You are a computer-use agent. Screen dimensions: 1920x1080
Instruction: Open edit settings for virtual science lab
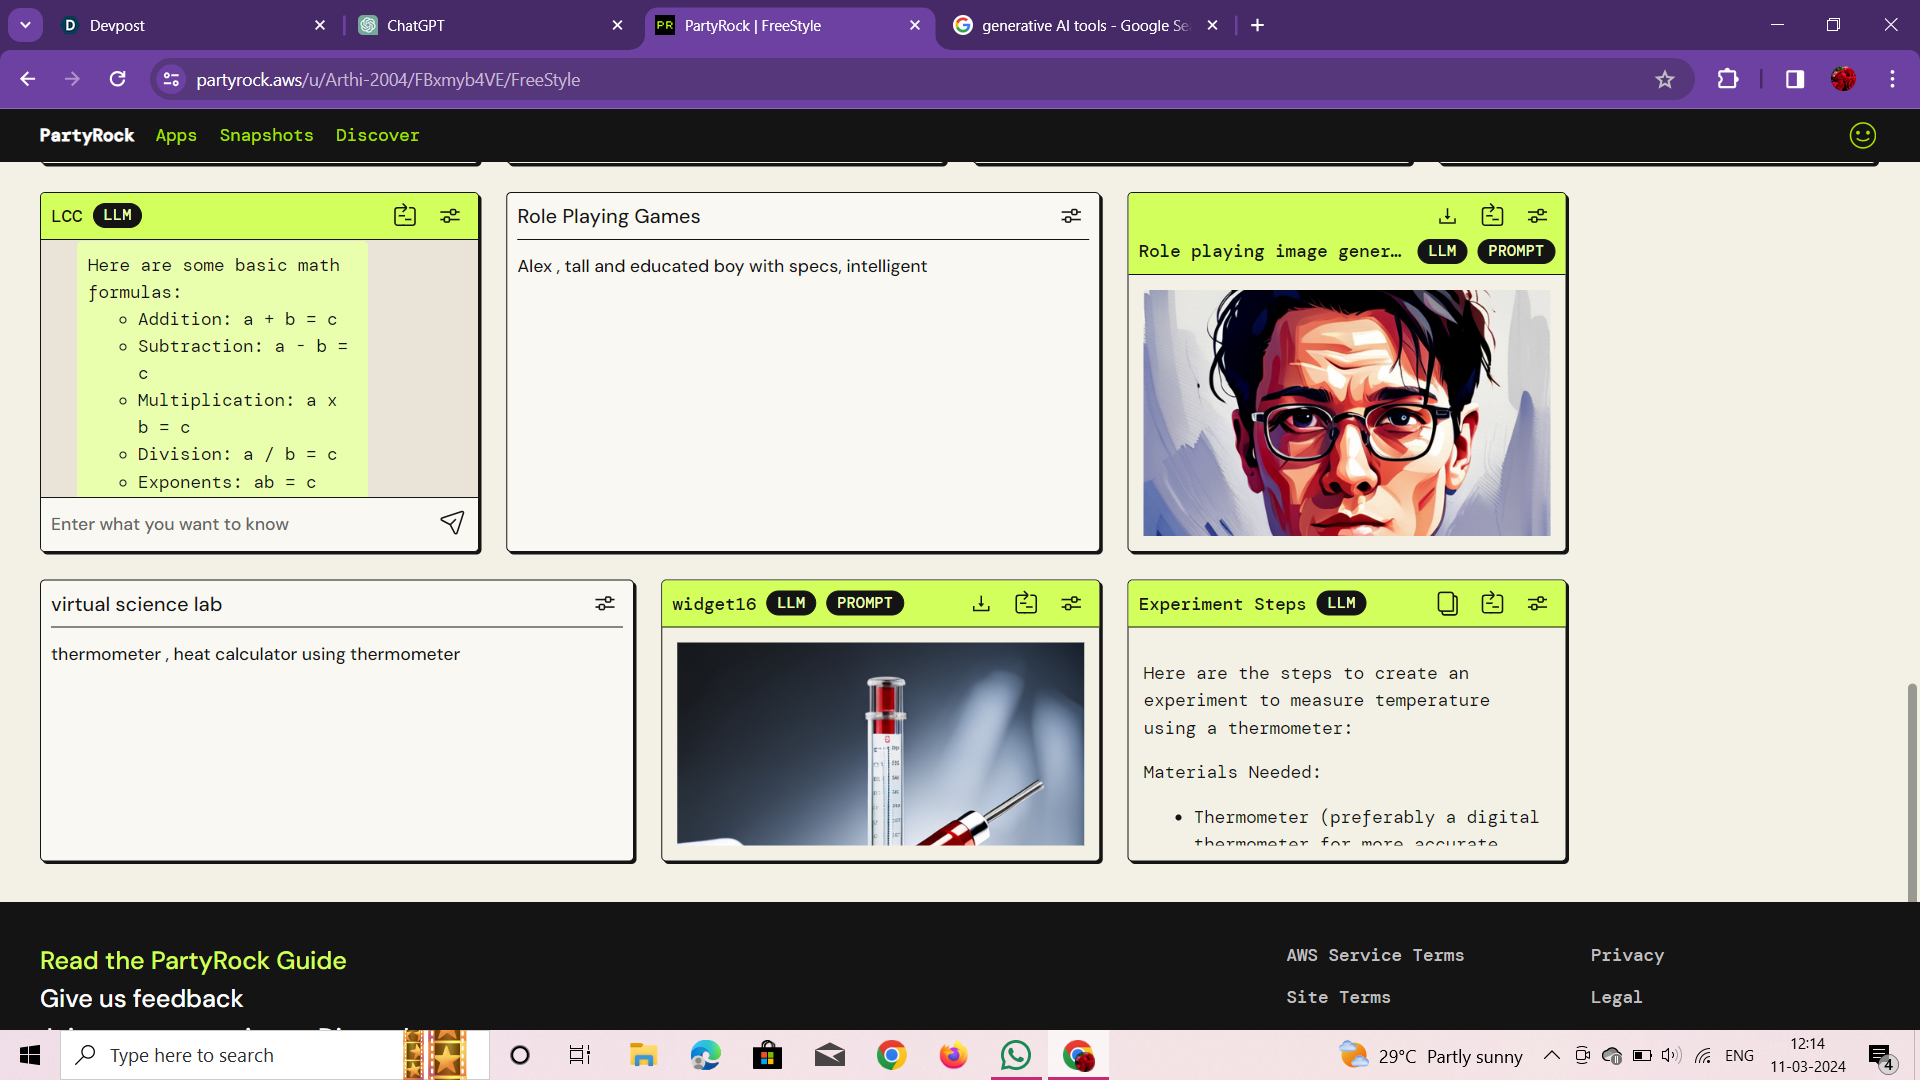605,603
